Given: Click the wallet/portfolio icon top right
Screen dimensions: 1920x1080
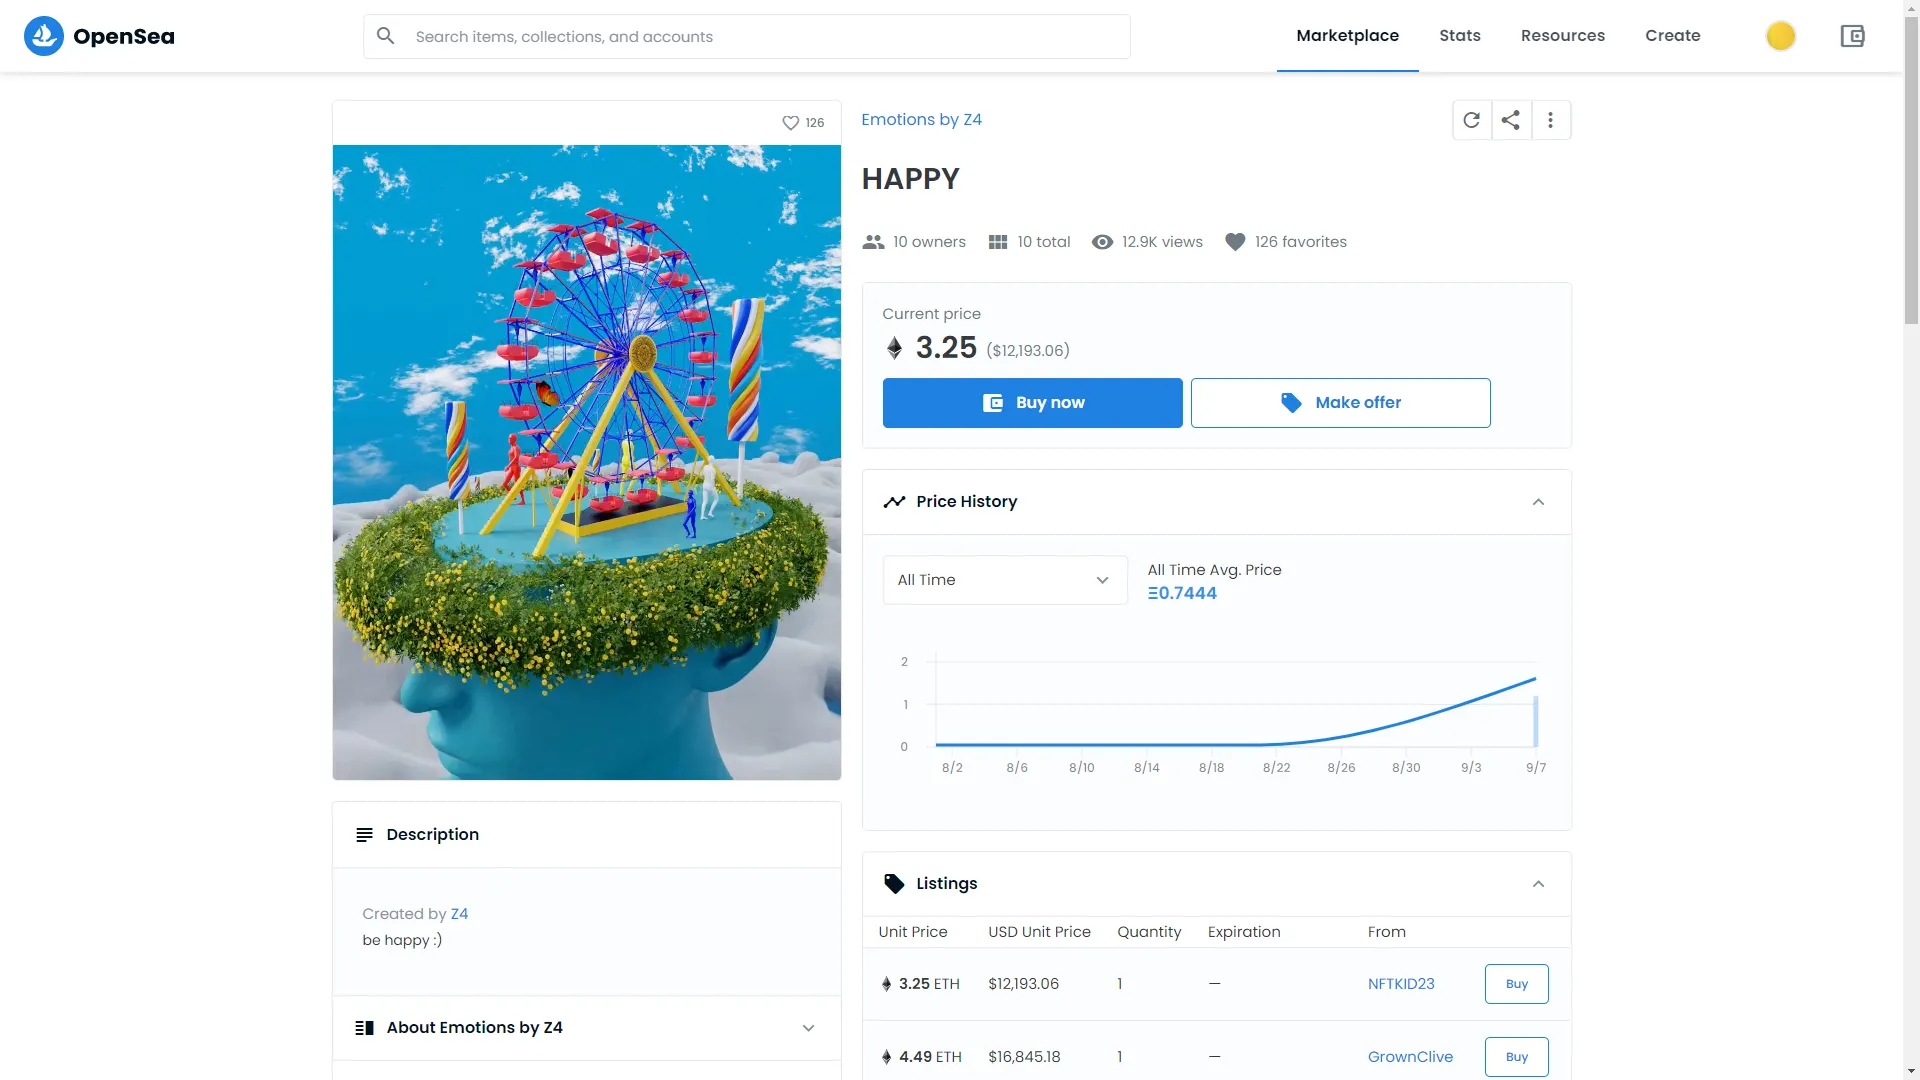Looking at the screenshot, I should tap(1853, 36).
